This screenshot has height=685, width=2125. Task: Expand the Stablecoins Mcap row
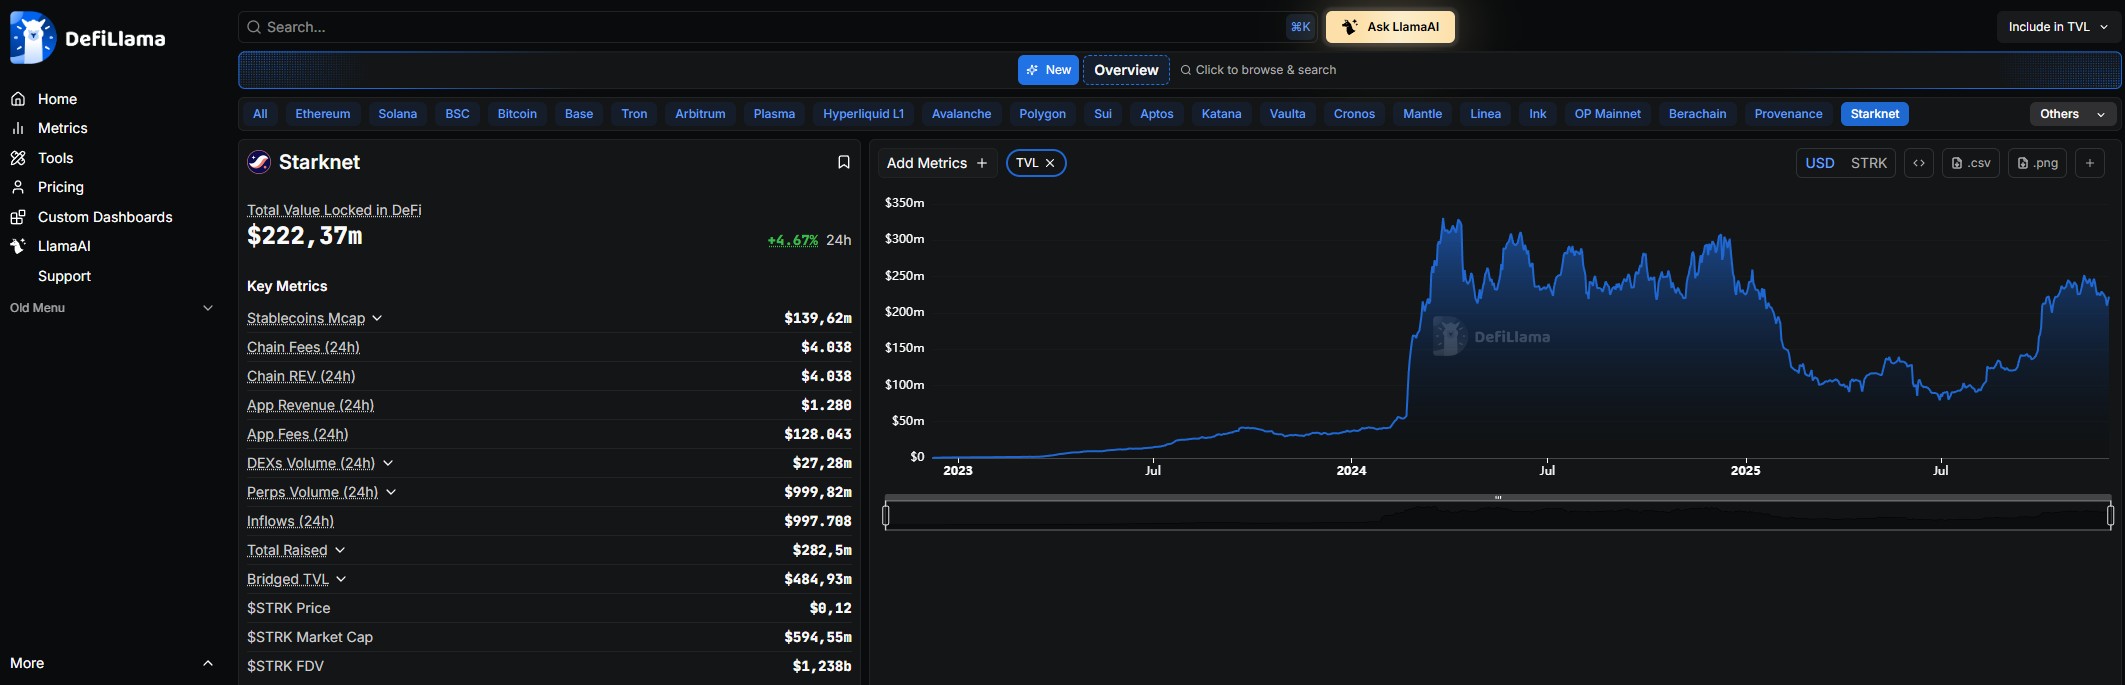point(377,318)
